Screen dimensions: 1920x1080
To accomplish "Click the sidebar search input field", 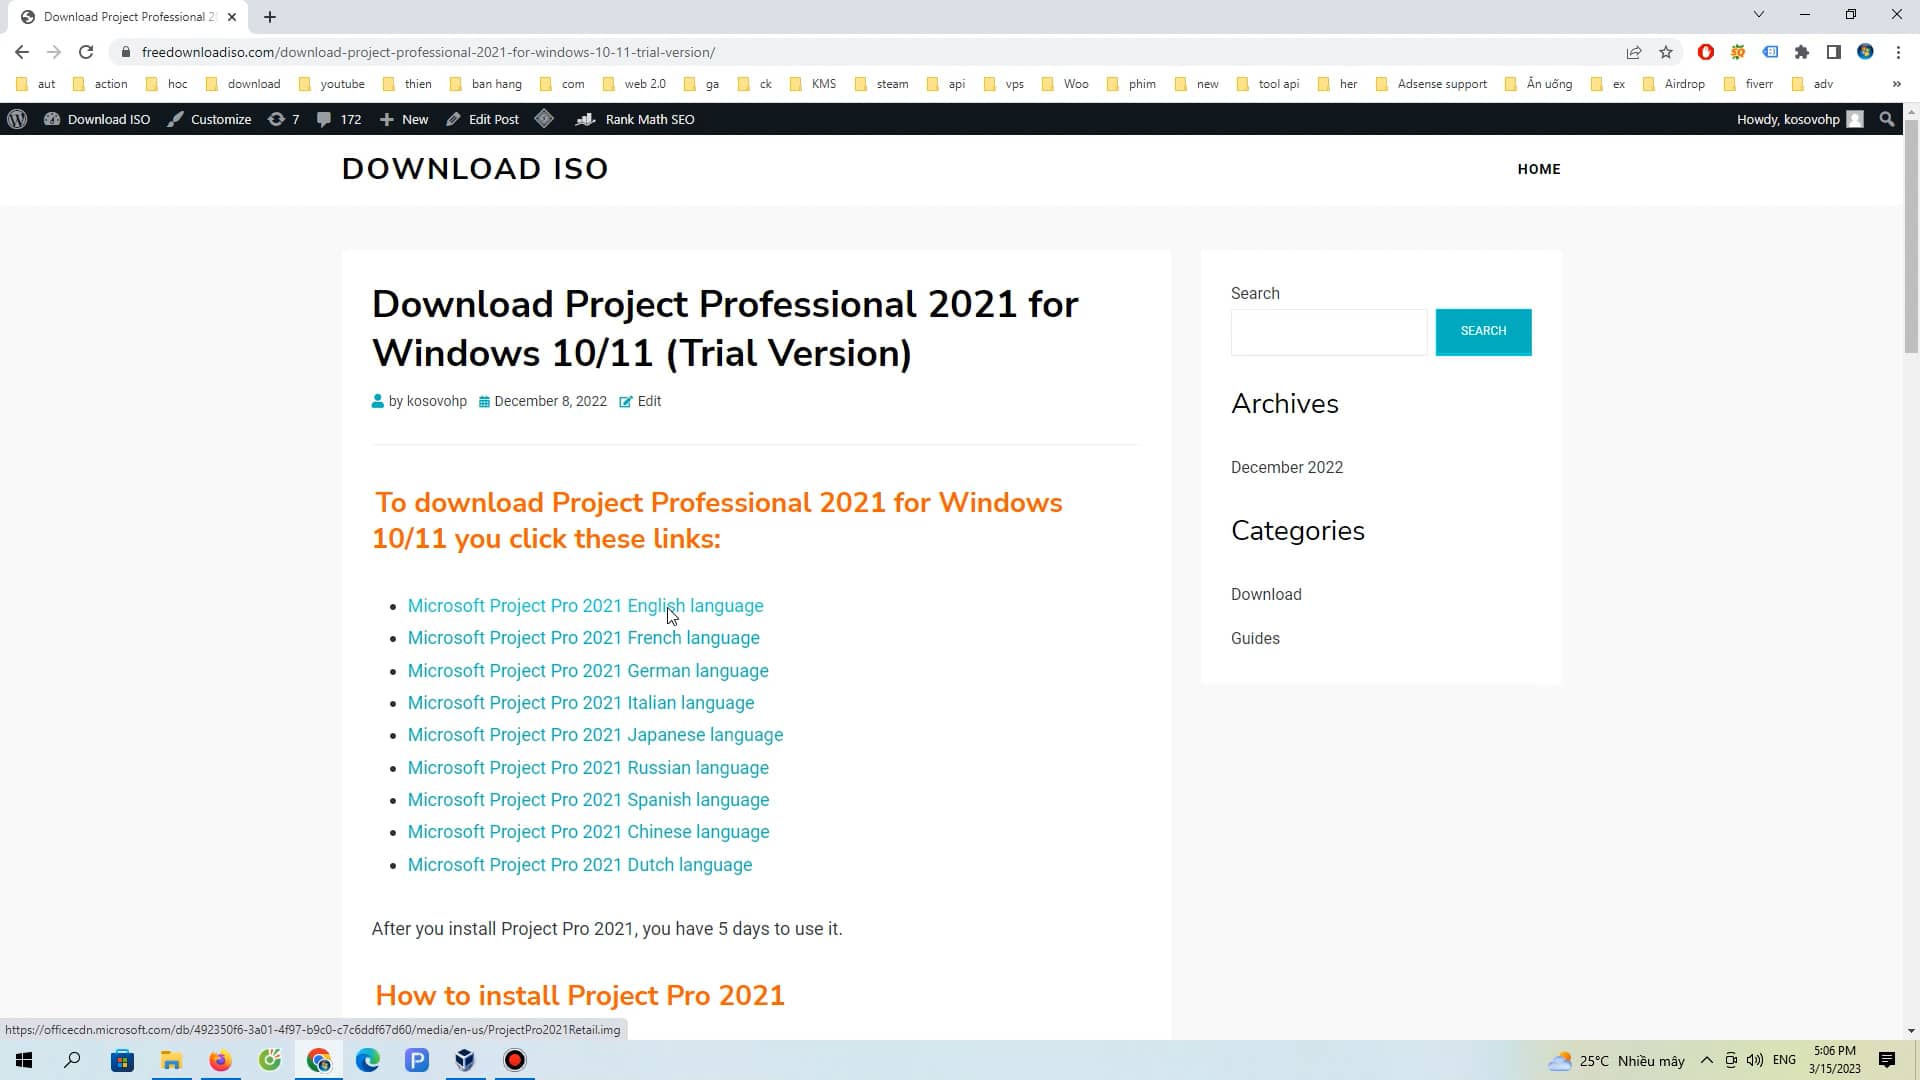I will pos(1329,331).
